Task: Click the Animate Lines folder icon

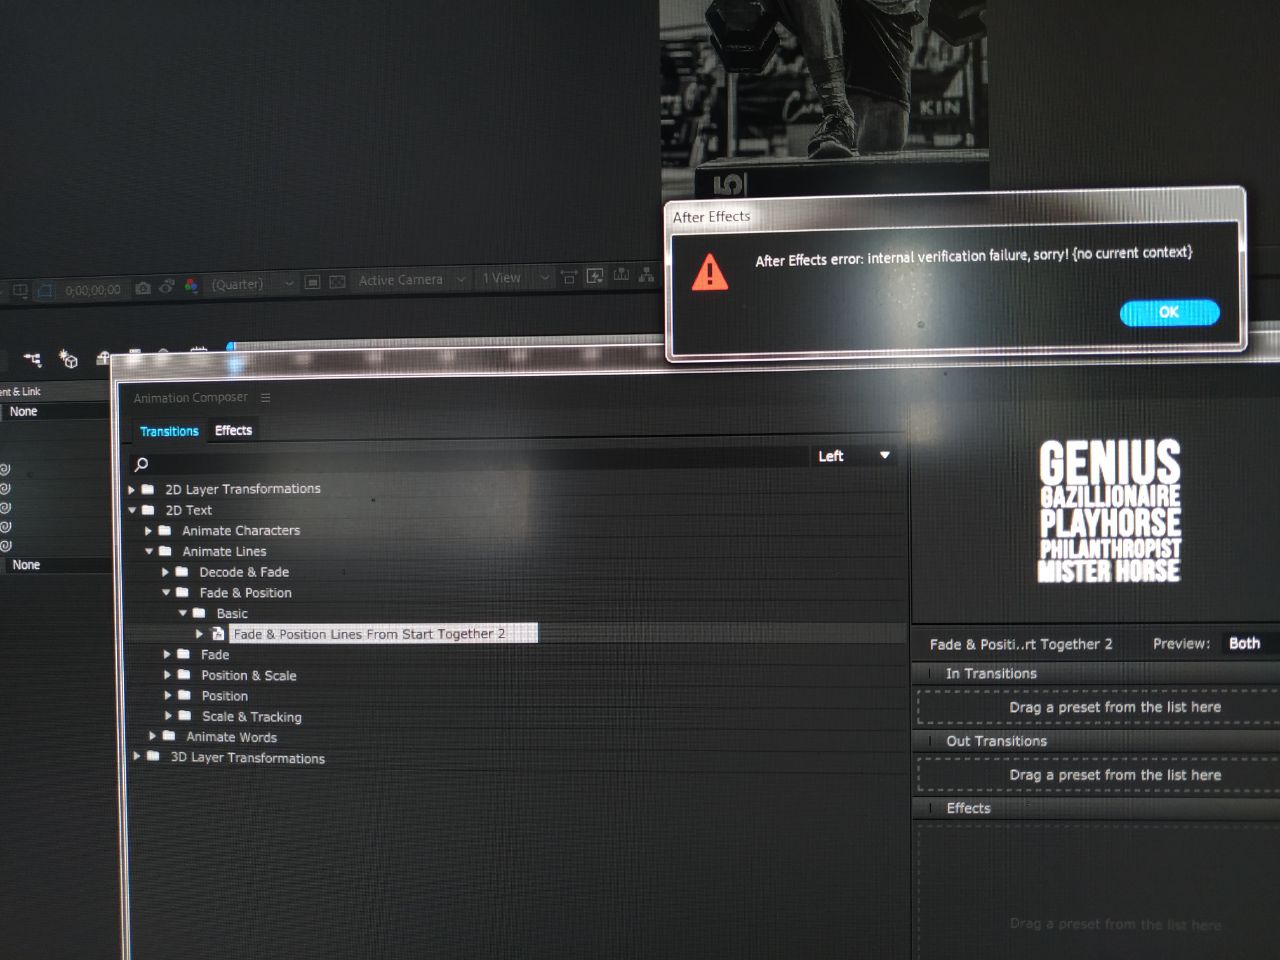Action: (165, 551)
